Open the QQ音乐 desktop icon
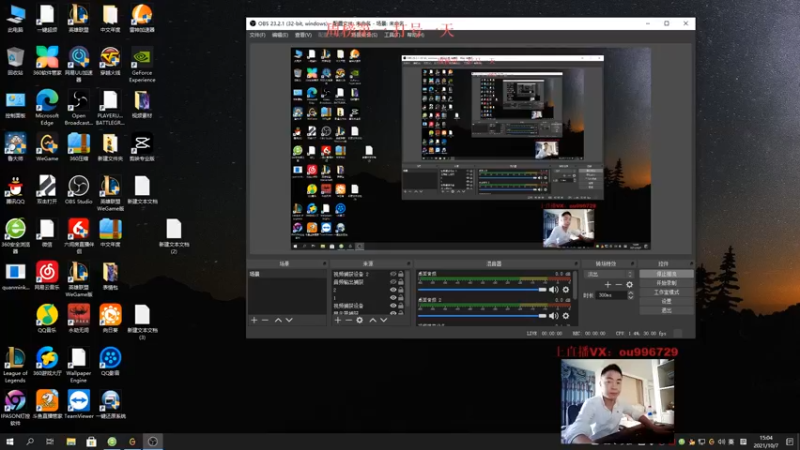Screen dimensions: 800x450 click(47, 319)
